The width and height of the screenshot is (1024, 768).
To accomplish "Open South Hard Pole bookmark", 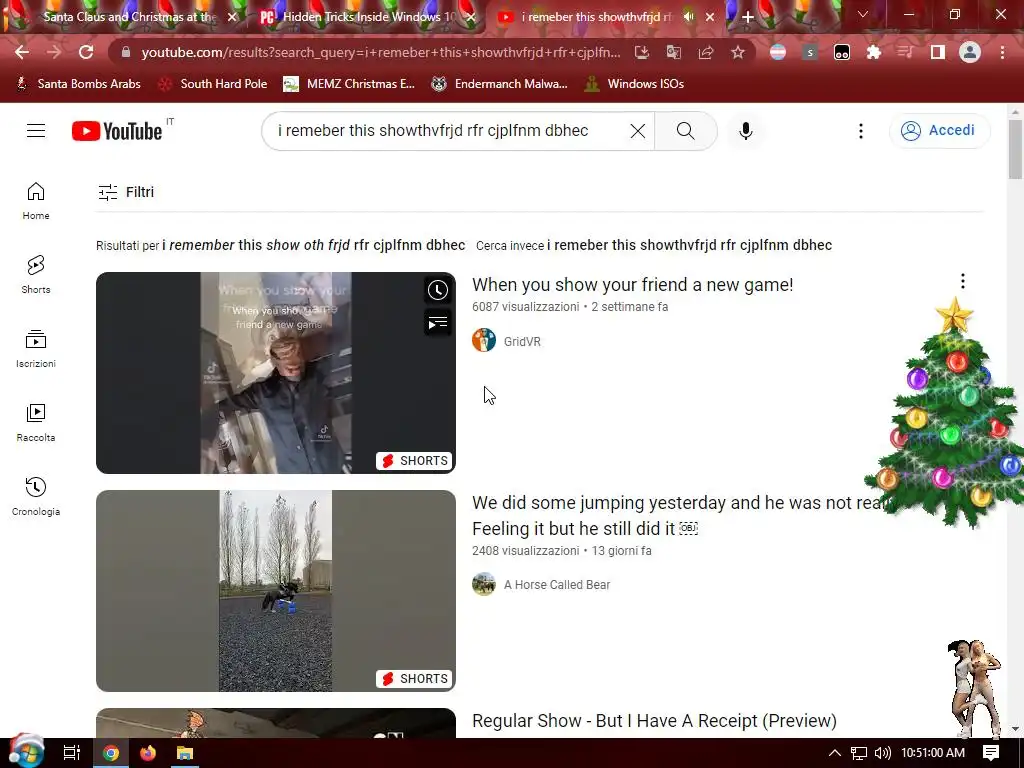I will pyautogui.click(x=214, y=84).
